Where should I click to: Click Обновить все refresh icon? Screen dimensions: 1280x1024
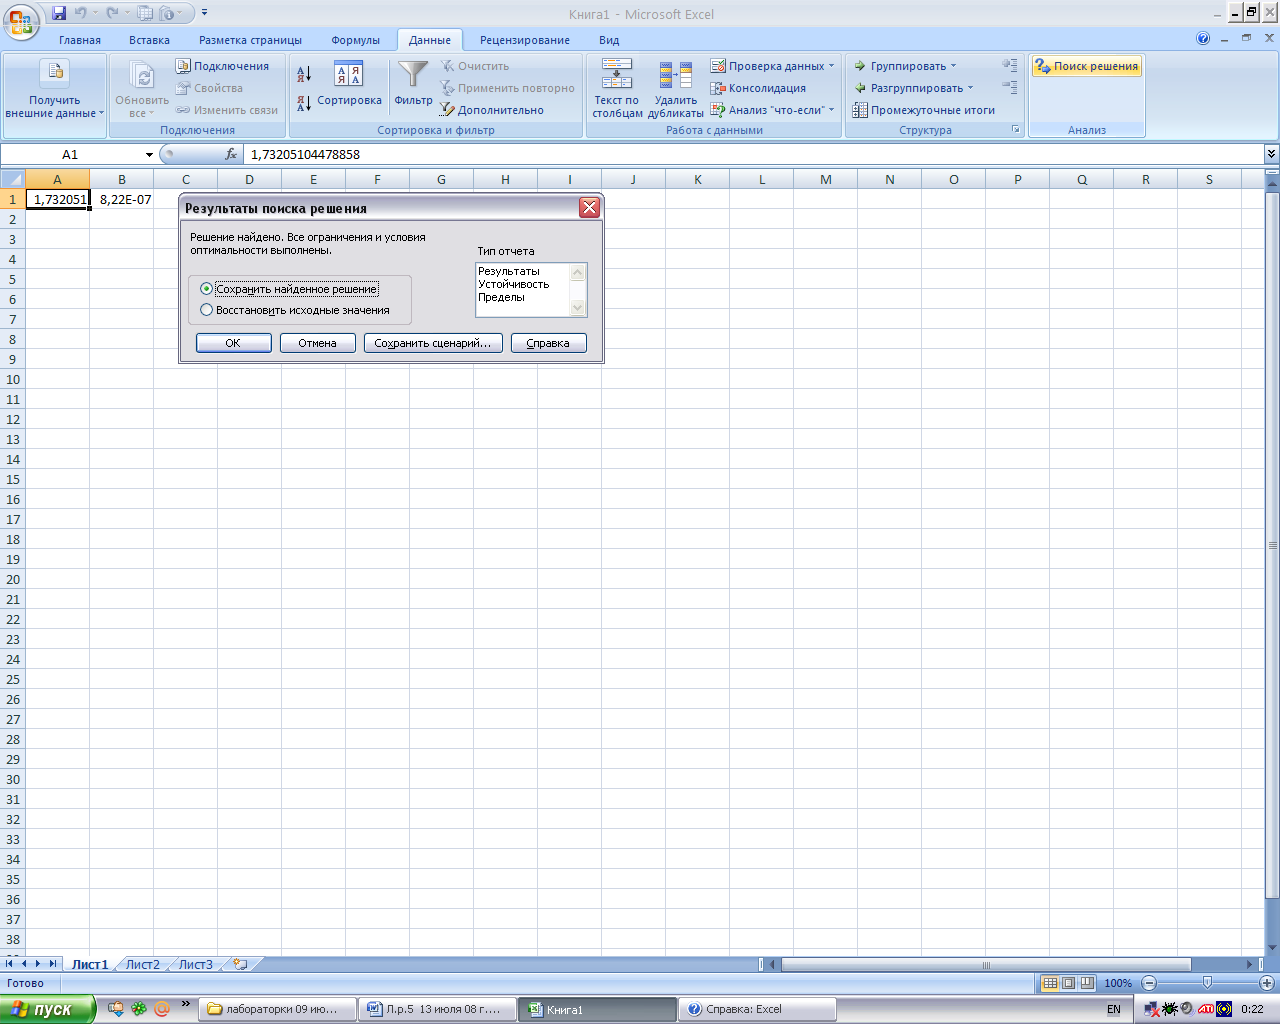pos(142,76)
